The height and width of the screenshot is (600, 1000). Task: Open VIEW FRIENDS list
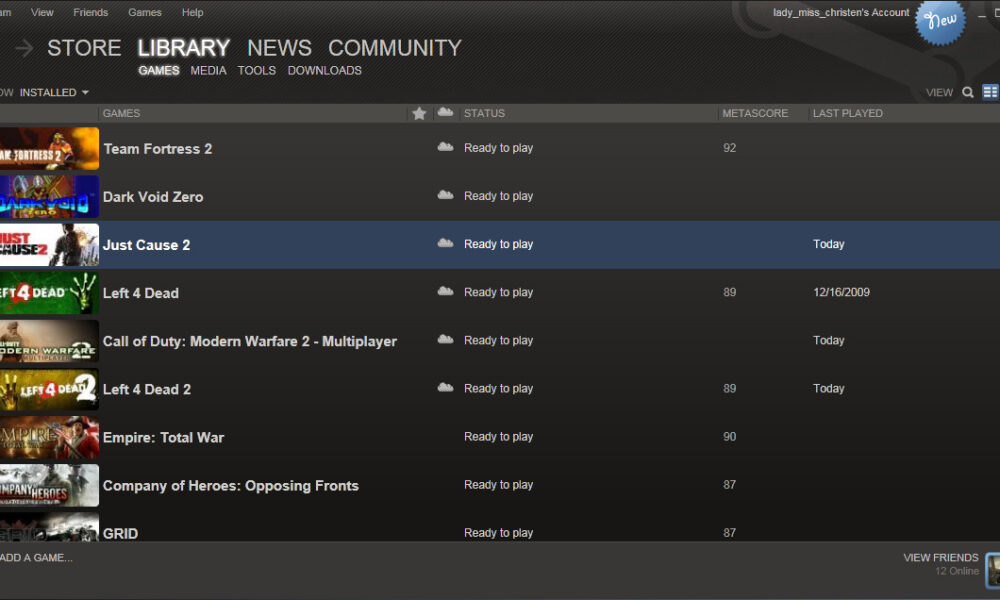[941, 557]
